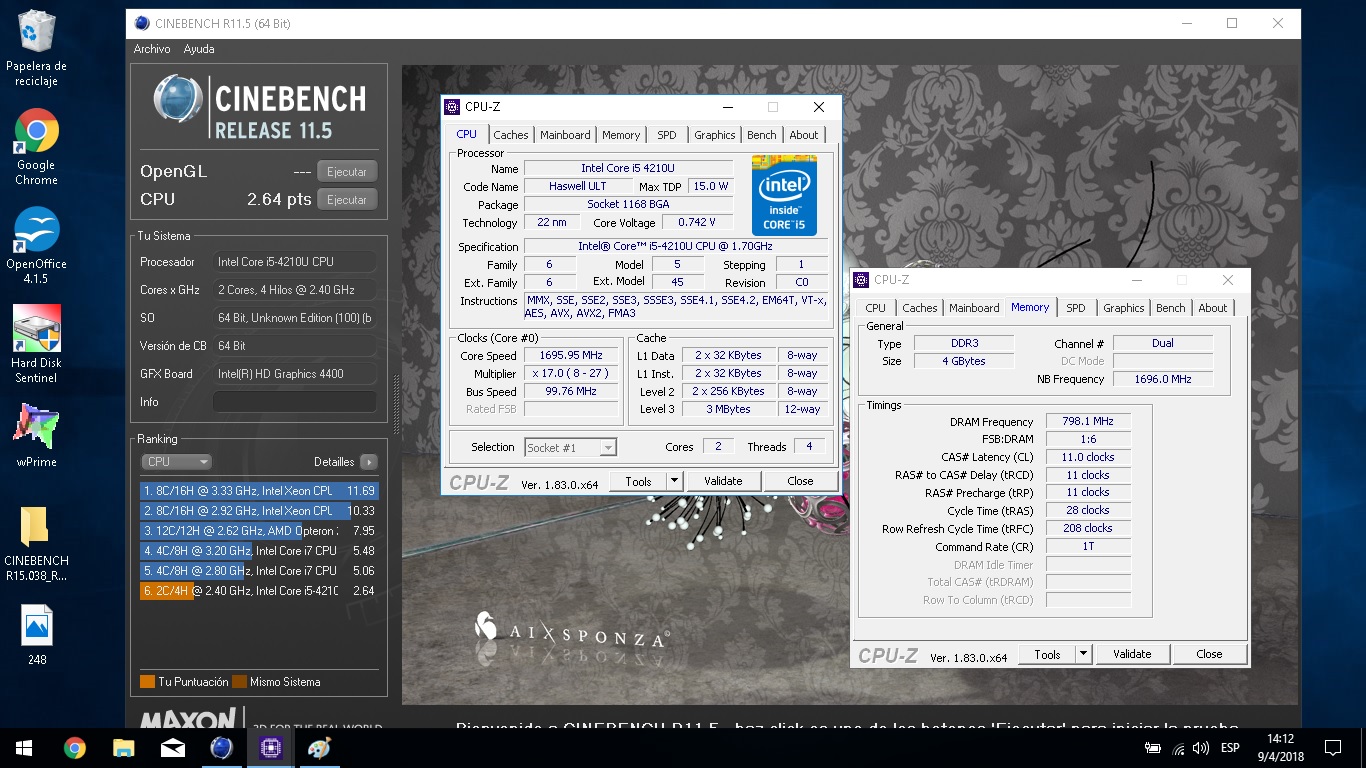Switch to SPD tab in front CPU-Z
The width and height of the screenshot is (1366, 768).
(667, 135)
